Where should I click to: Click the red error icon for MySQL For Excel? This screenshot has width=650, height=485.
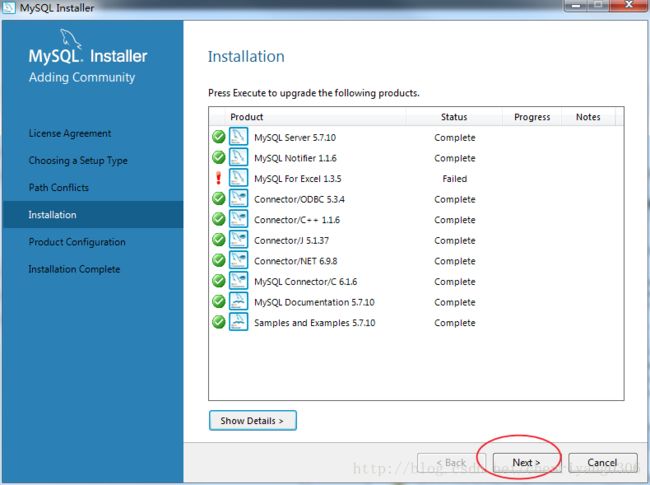coord(218,178)
